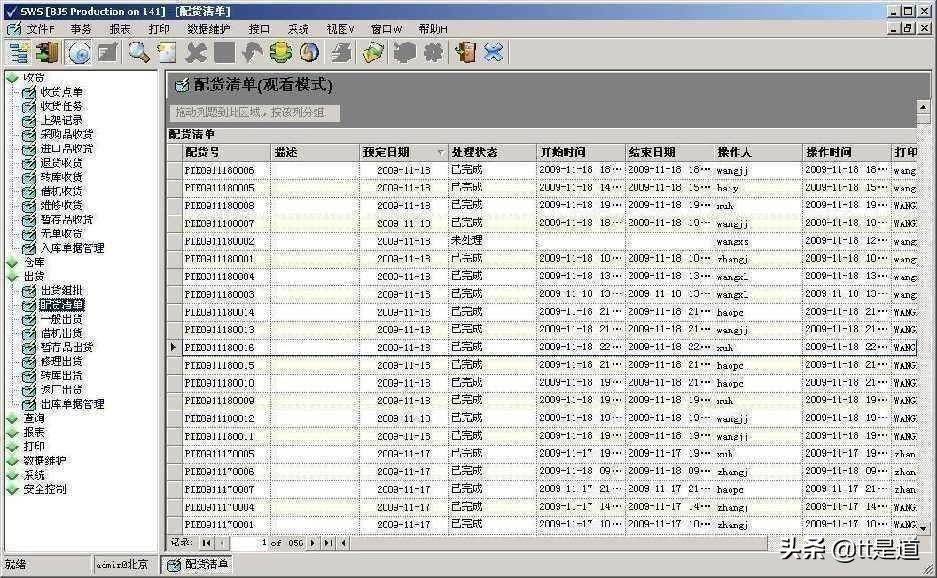This screenshot has height=578, width=937.
Task: Click the new document toolbar icon
Action: (167, 53)
